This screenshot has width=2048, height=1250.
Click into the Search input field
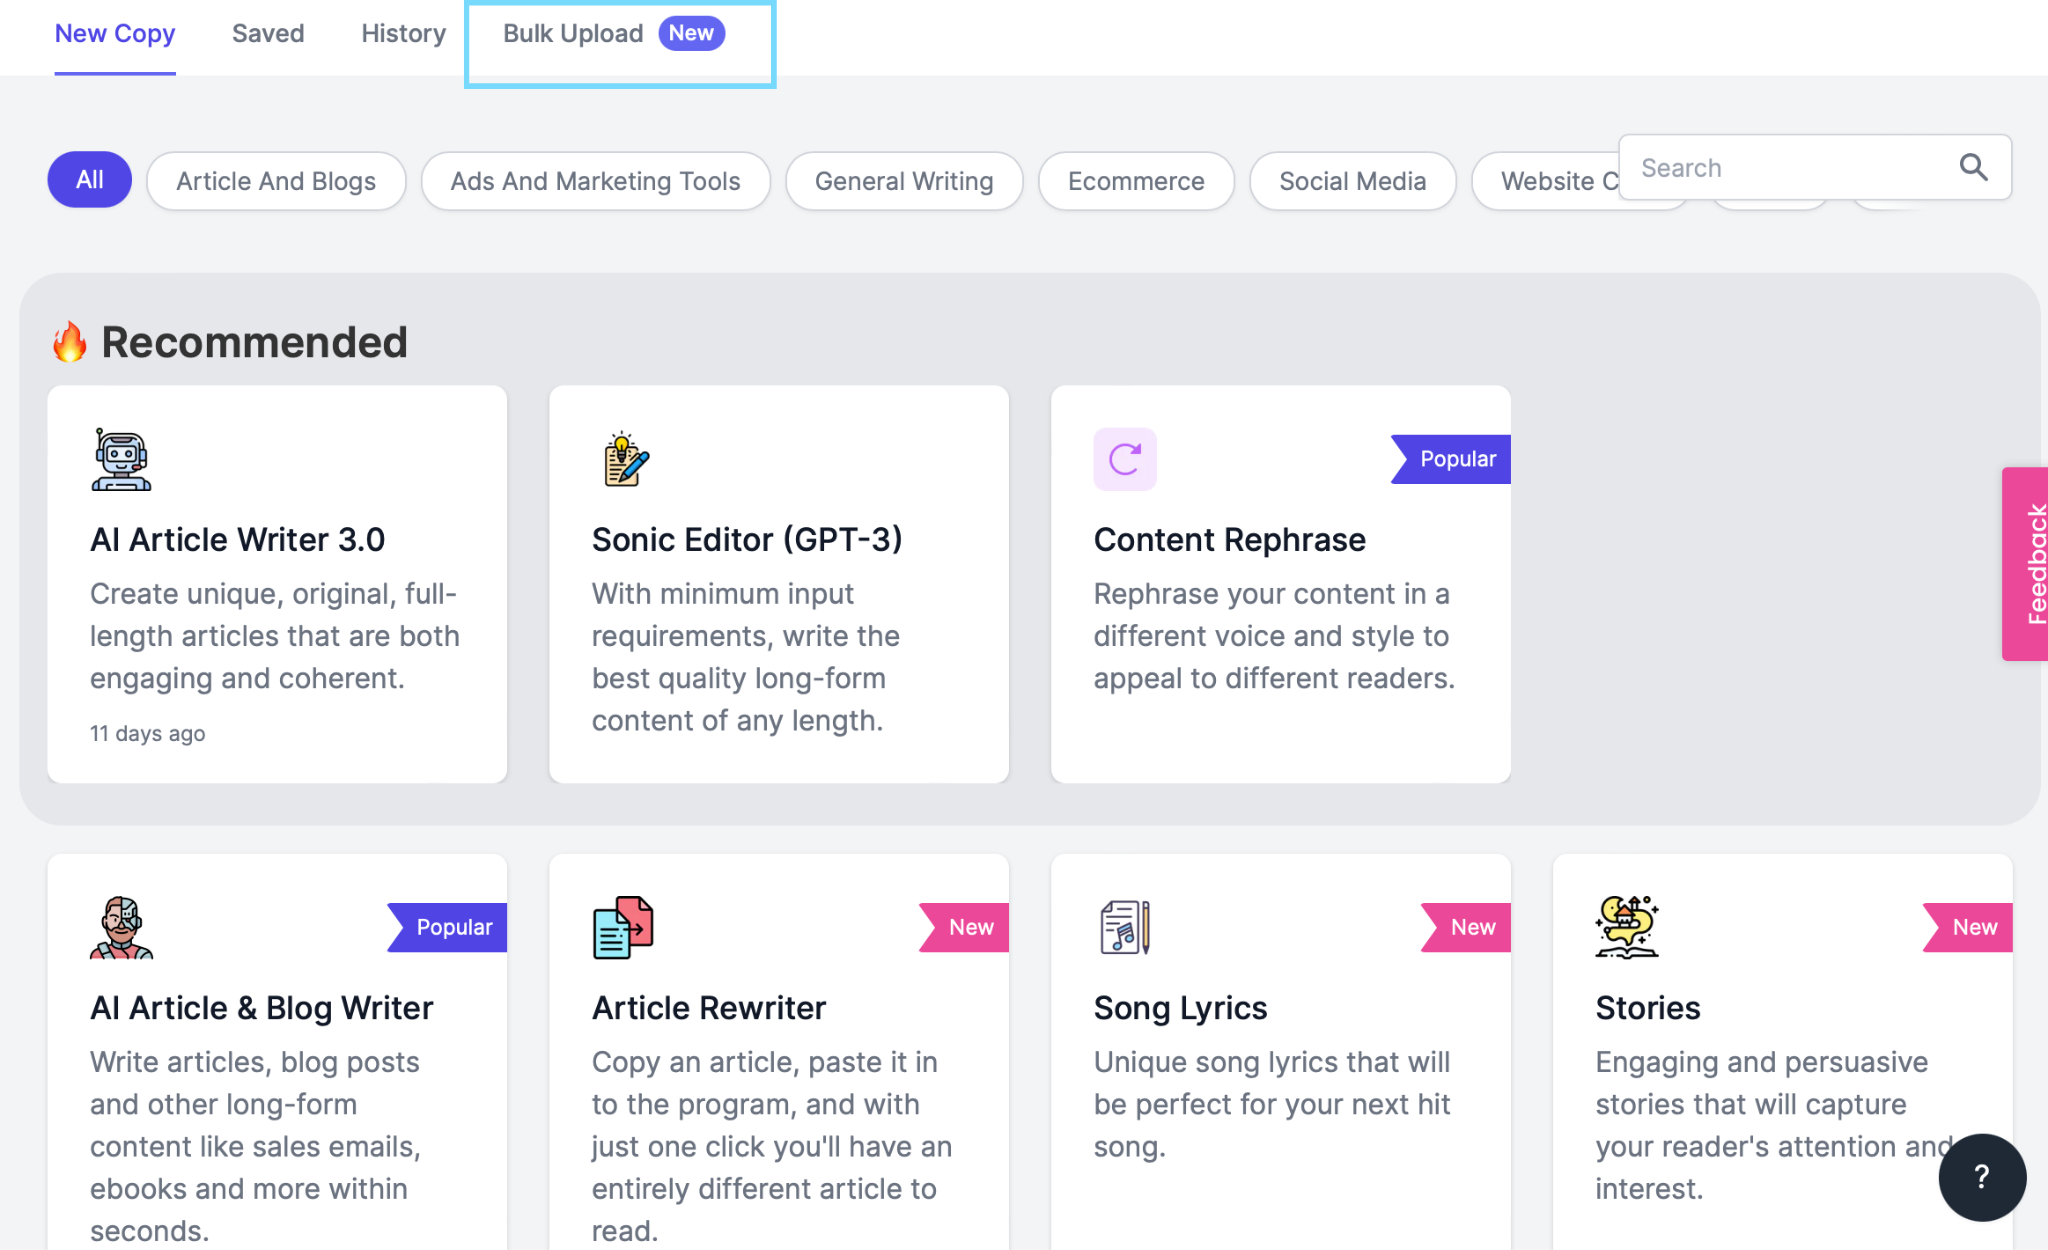click(1790, 168)
